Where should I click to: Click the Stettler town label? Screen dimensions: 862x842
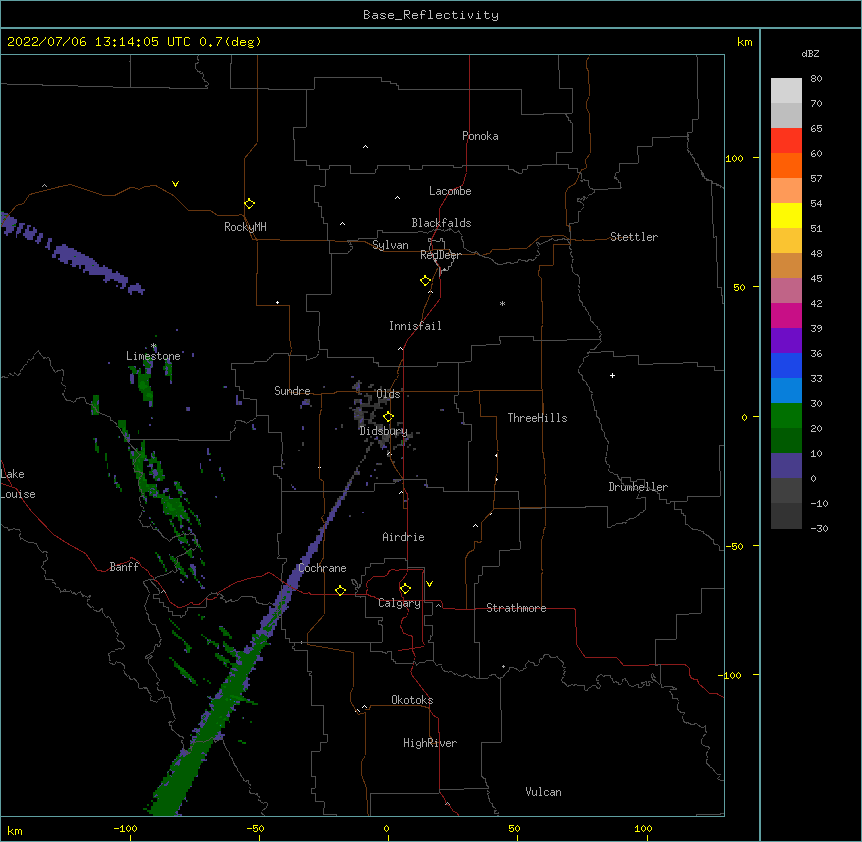coord(634,237)
